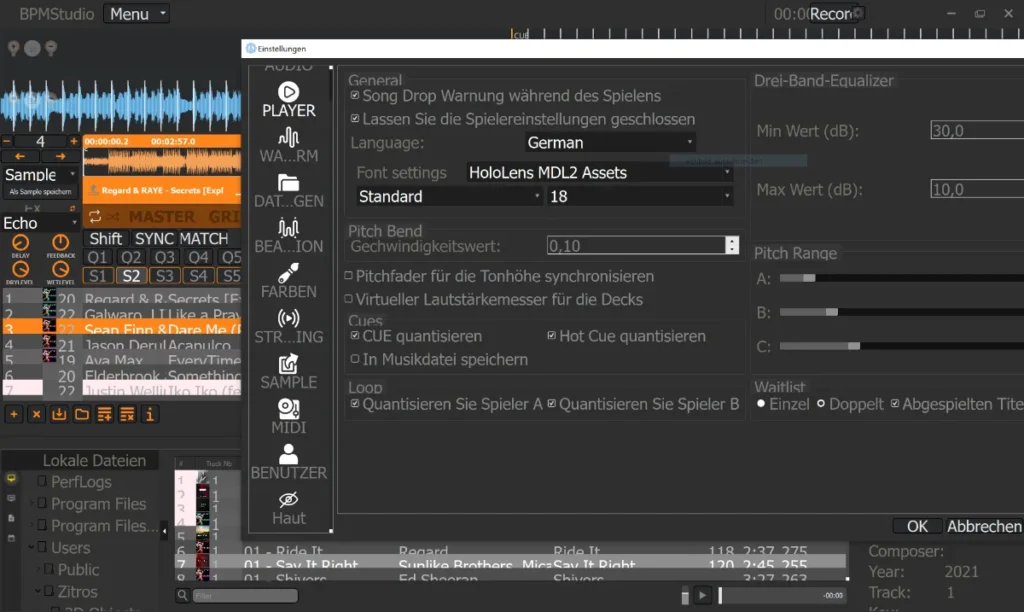Switch to the Lokale Dateien tab

[94, 460]
